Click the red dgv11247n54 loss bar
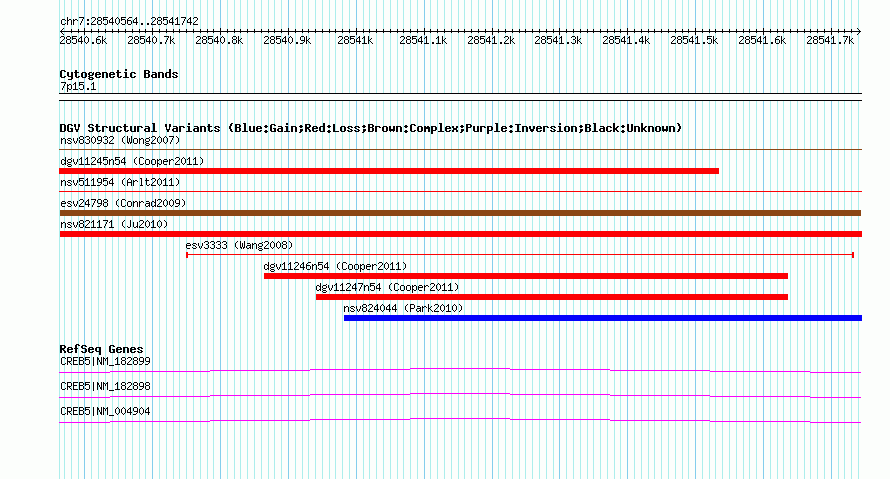The width and height of the screenshot is (890, 479). pyautogui.click(x=552, y=297)
